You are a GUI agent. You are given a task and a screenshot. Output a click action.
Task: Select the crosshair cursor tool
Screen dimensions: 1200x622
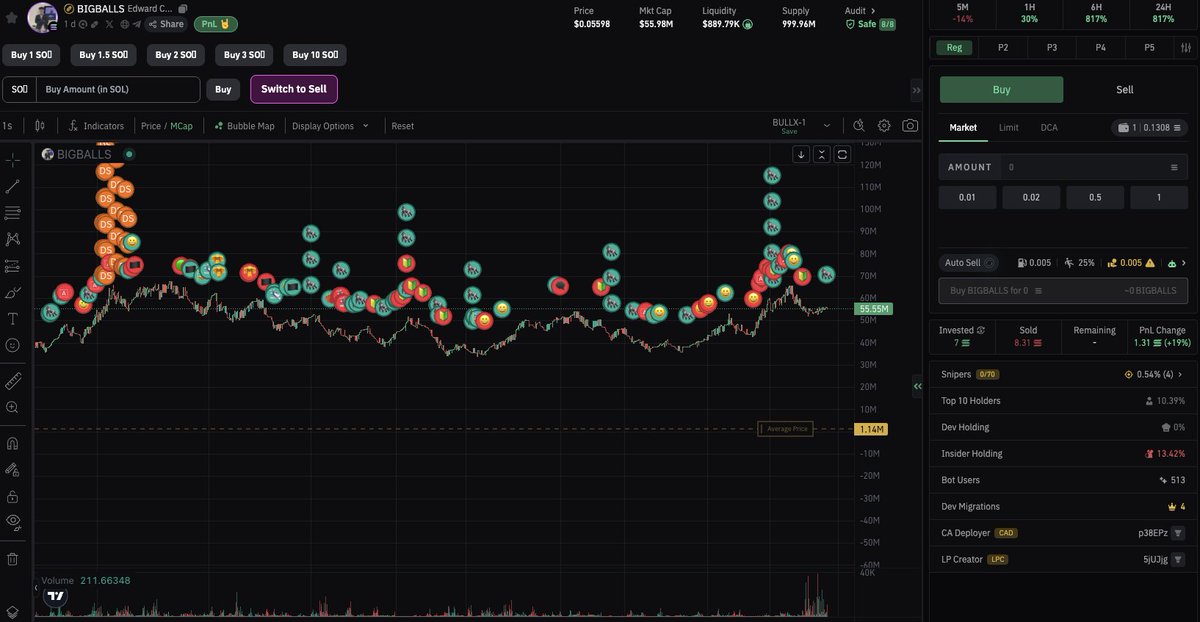(x=13, y=160)
